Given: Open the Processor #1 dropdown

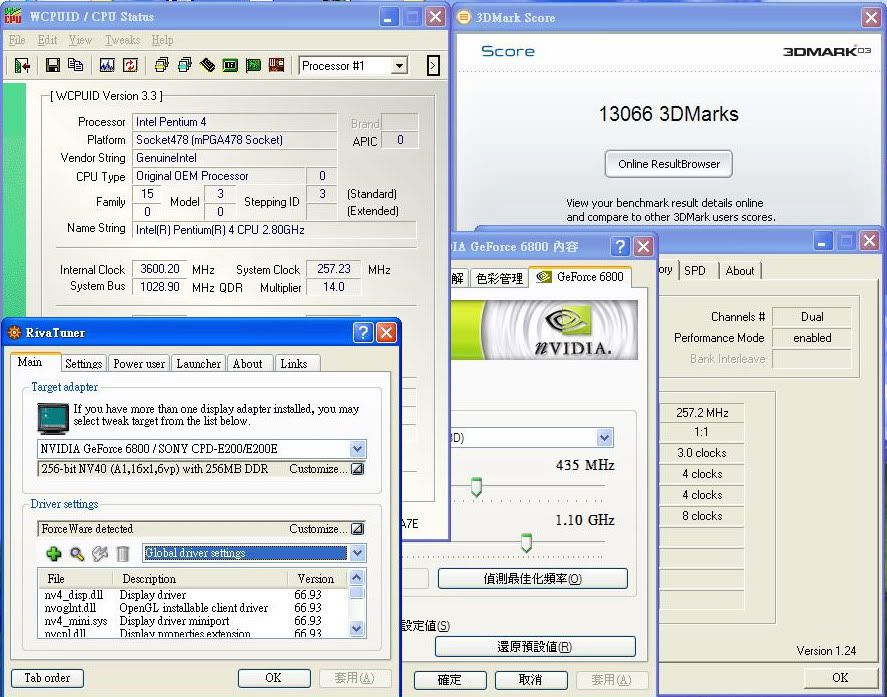Looking at the screenshot, I should 400,66.
